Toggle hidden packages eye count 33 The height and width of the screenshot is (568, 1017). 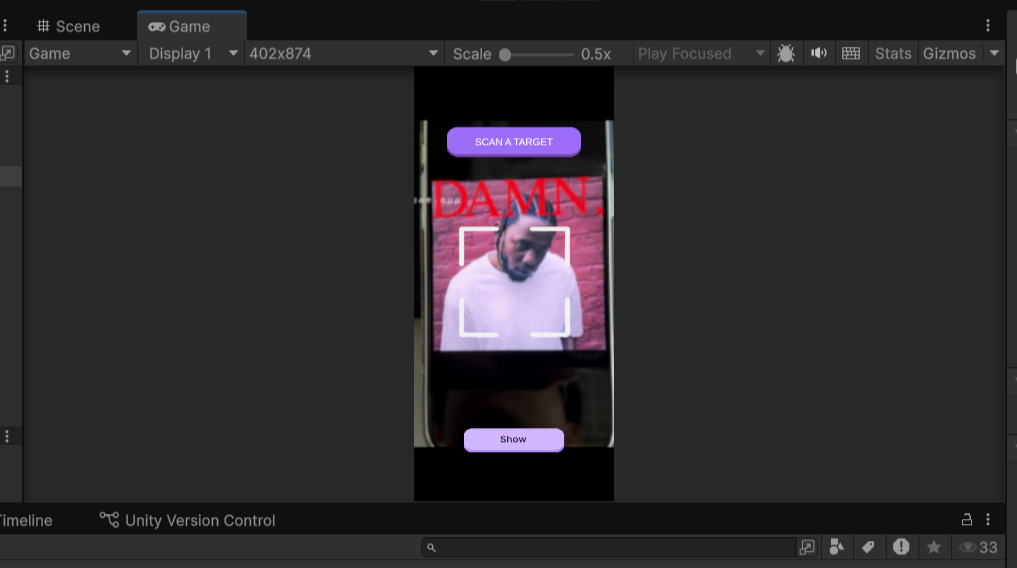coord(979,547)
